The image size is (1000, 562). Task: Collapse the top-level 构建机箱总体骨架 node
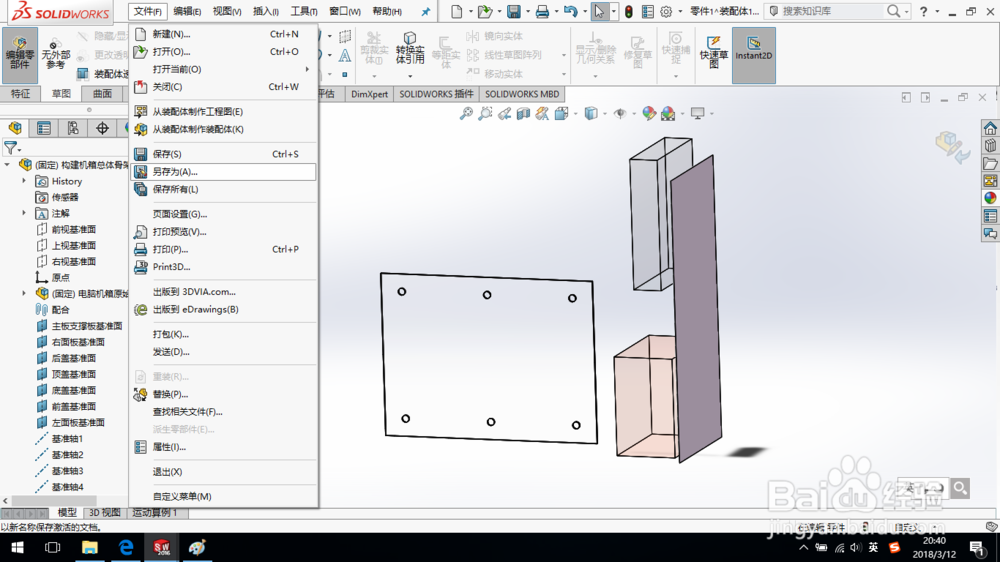pyautogui.click(x=8, y=165)
